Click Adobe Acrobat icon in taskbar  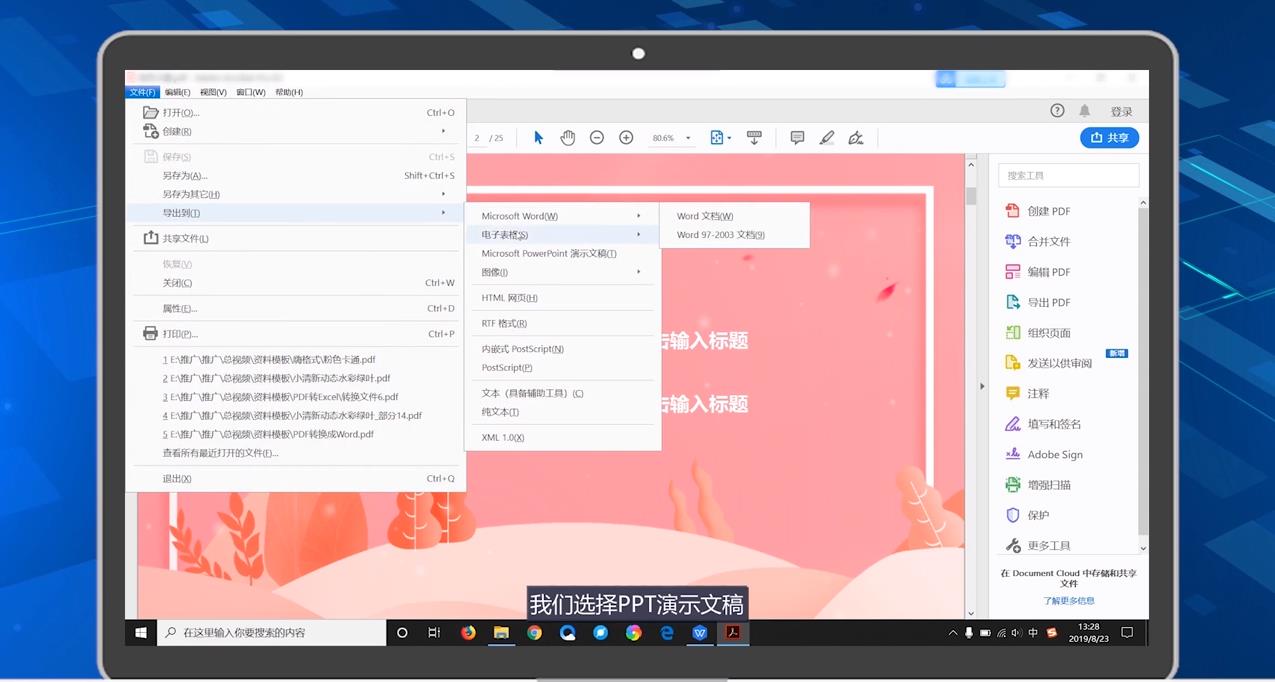coord(733,632)
